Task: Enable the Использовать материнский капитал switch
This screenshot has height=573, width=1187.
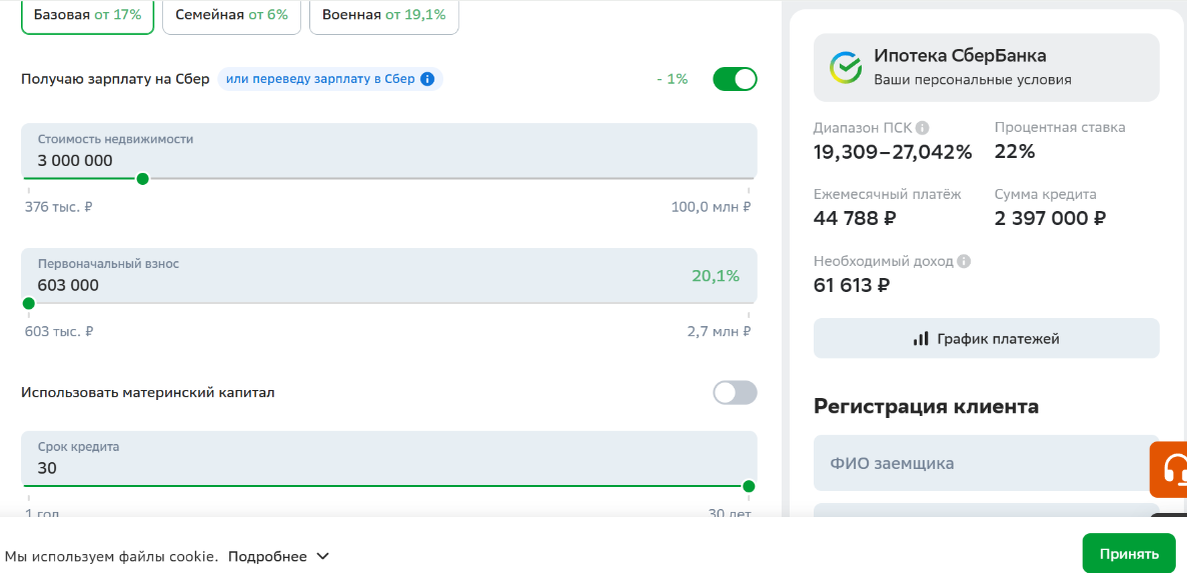Action: [734, 393]
